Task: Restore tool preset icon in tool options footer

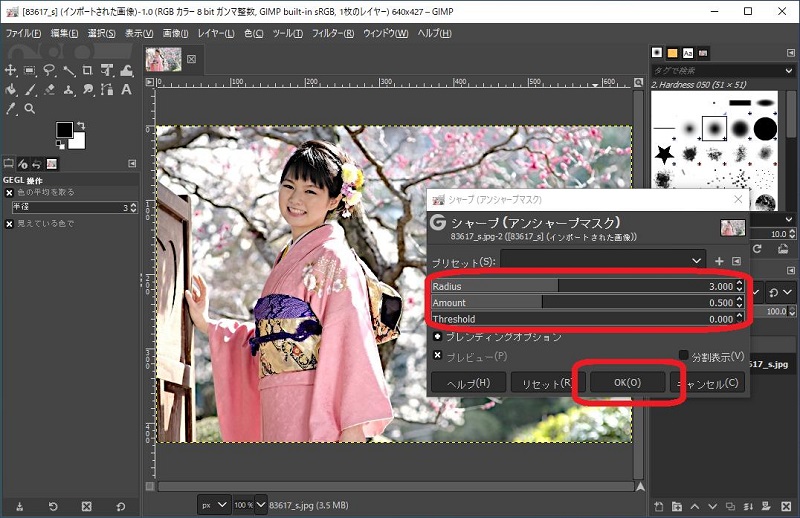Action: click(x=53, y=507)
